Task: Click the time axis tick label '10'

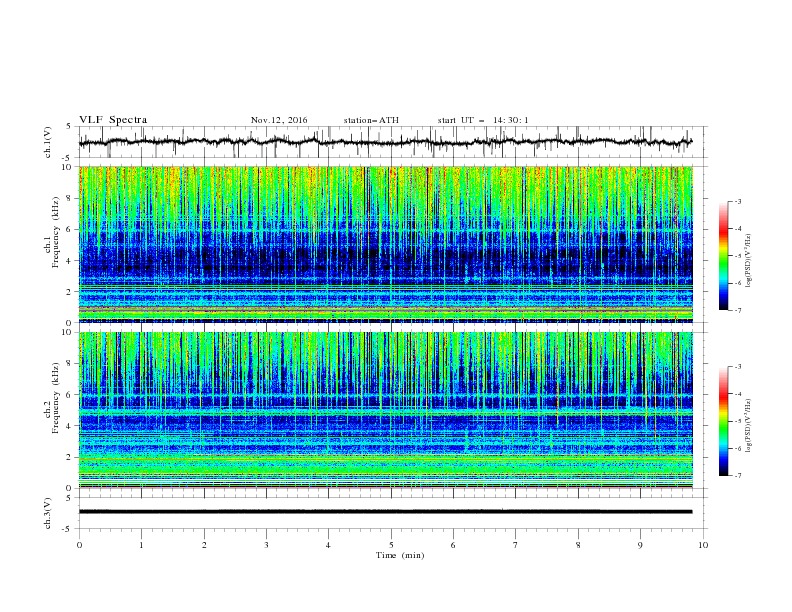Action: click(x=703, y=545)
